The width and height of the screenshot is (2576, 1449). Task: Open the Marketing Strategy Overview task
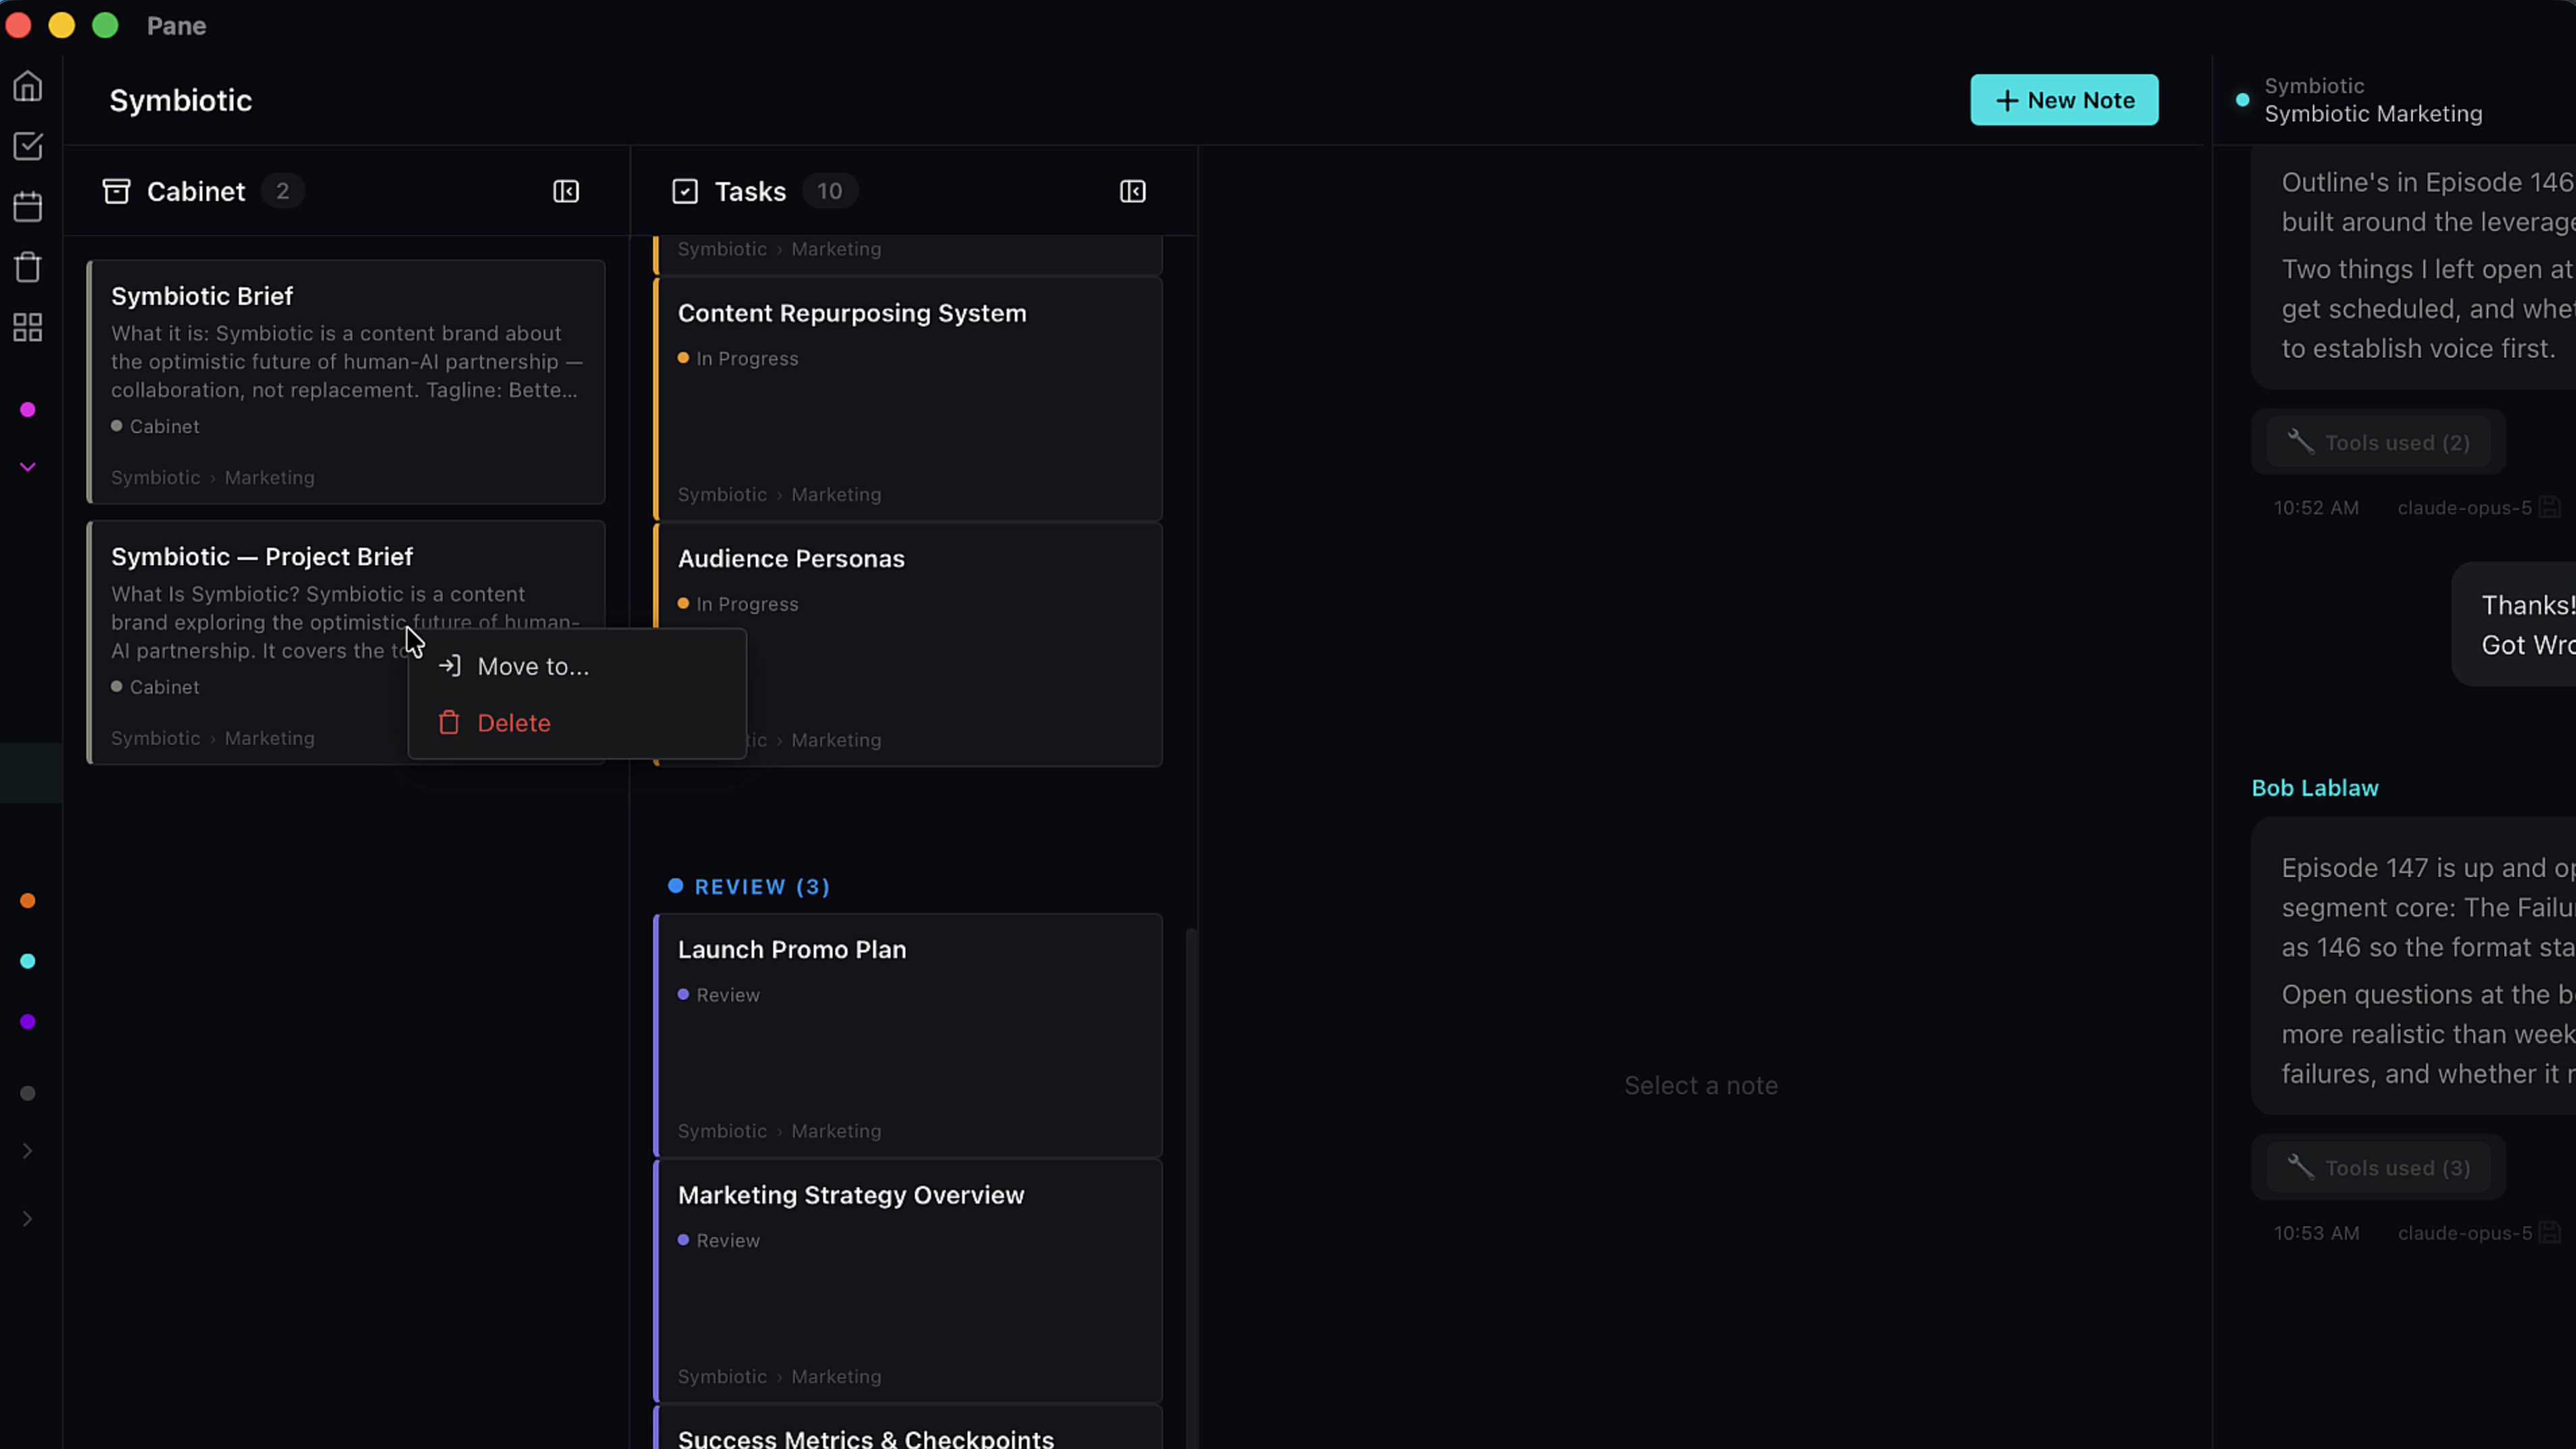coord(908,1281)
